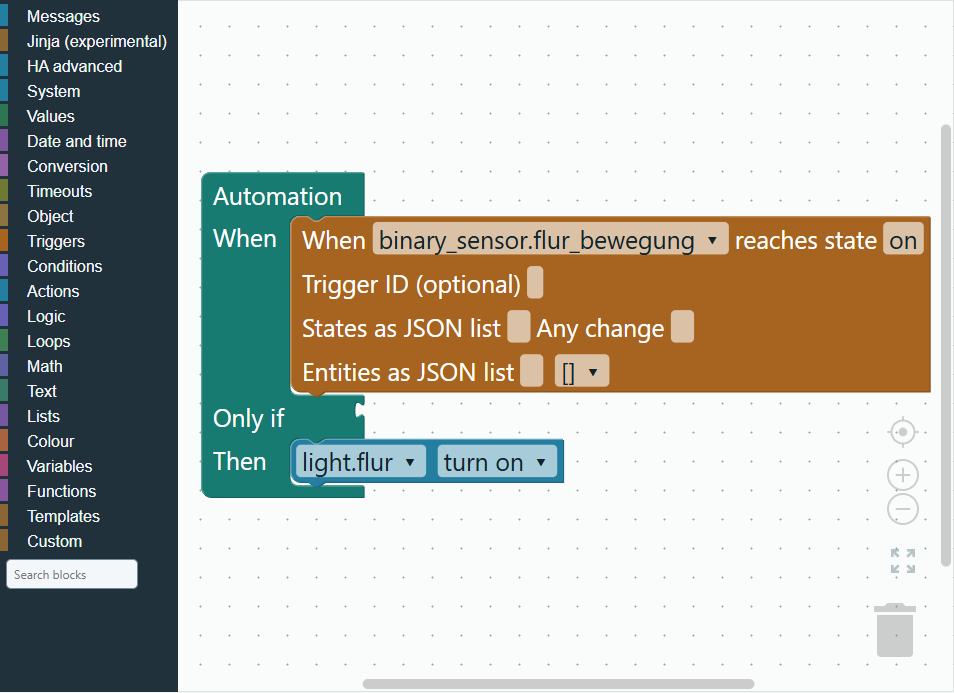
Task: Click the trash can icon
Action: 894,630
